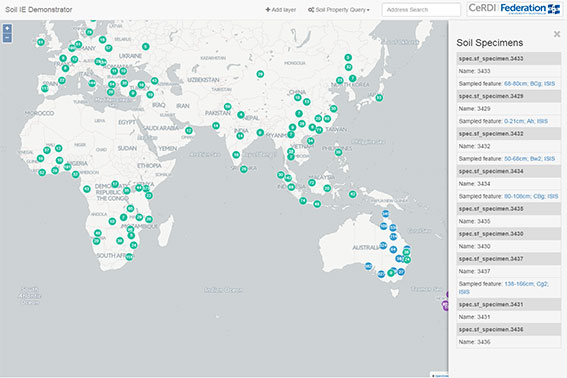
Task: Open sampled feature link 80-108cm; CBg; ISIS
Action: click(531, 196)
